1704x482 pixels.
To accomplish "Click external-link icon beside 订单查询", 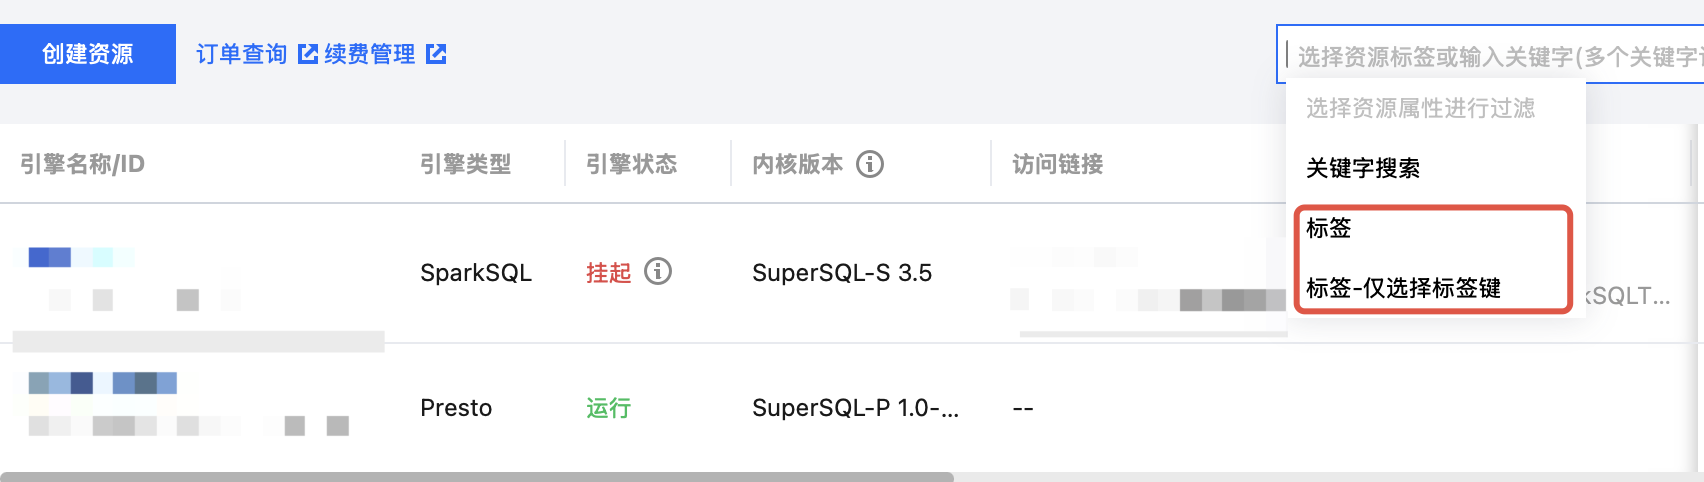I will coord(308,54).
